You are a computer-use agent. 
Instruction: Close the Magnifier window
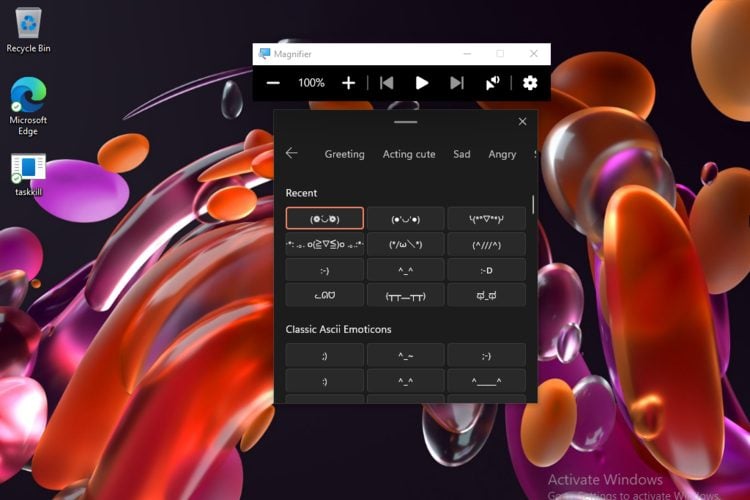534,54
